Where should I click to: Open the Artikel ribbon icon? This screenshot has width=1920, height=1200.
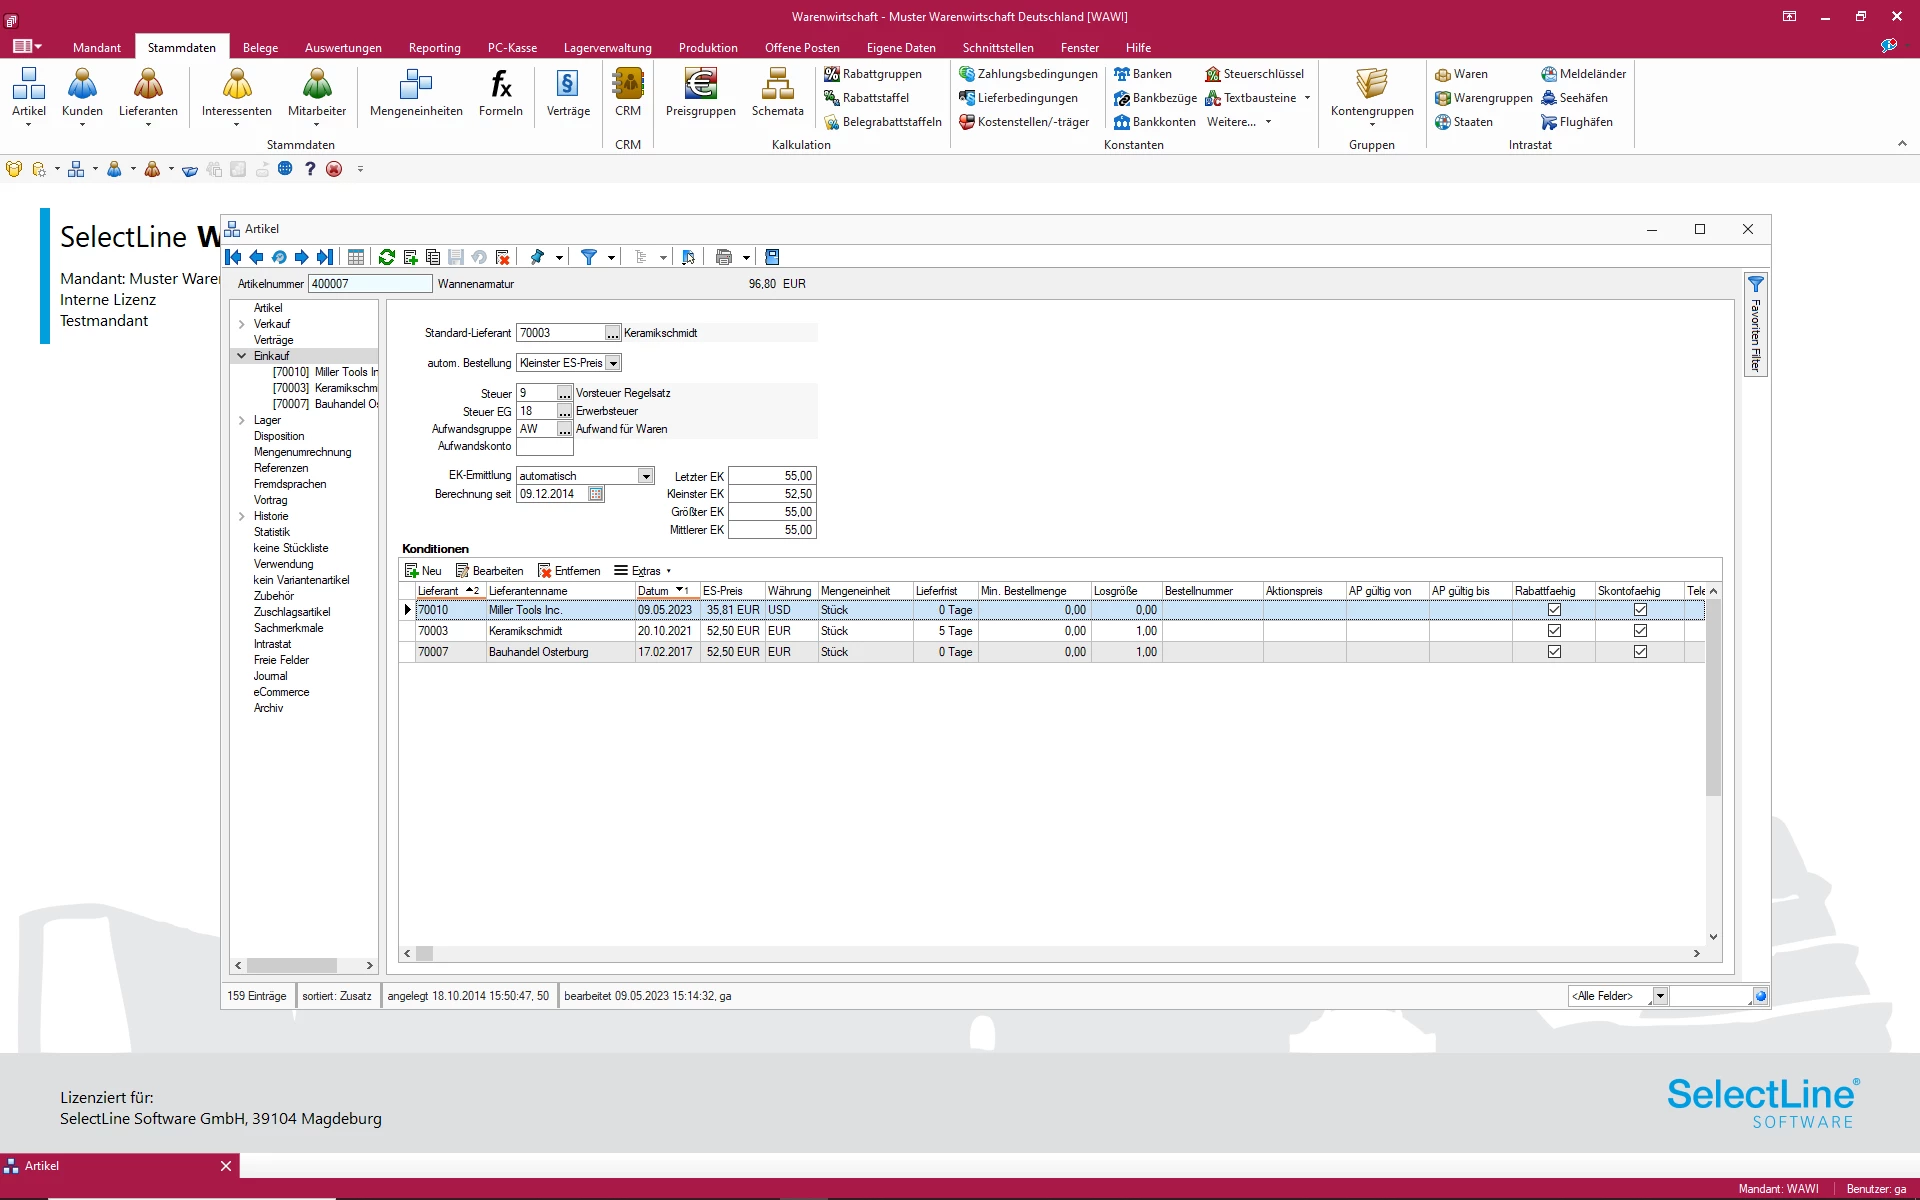29,94
